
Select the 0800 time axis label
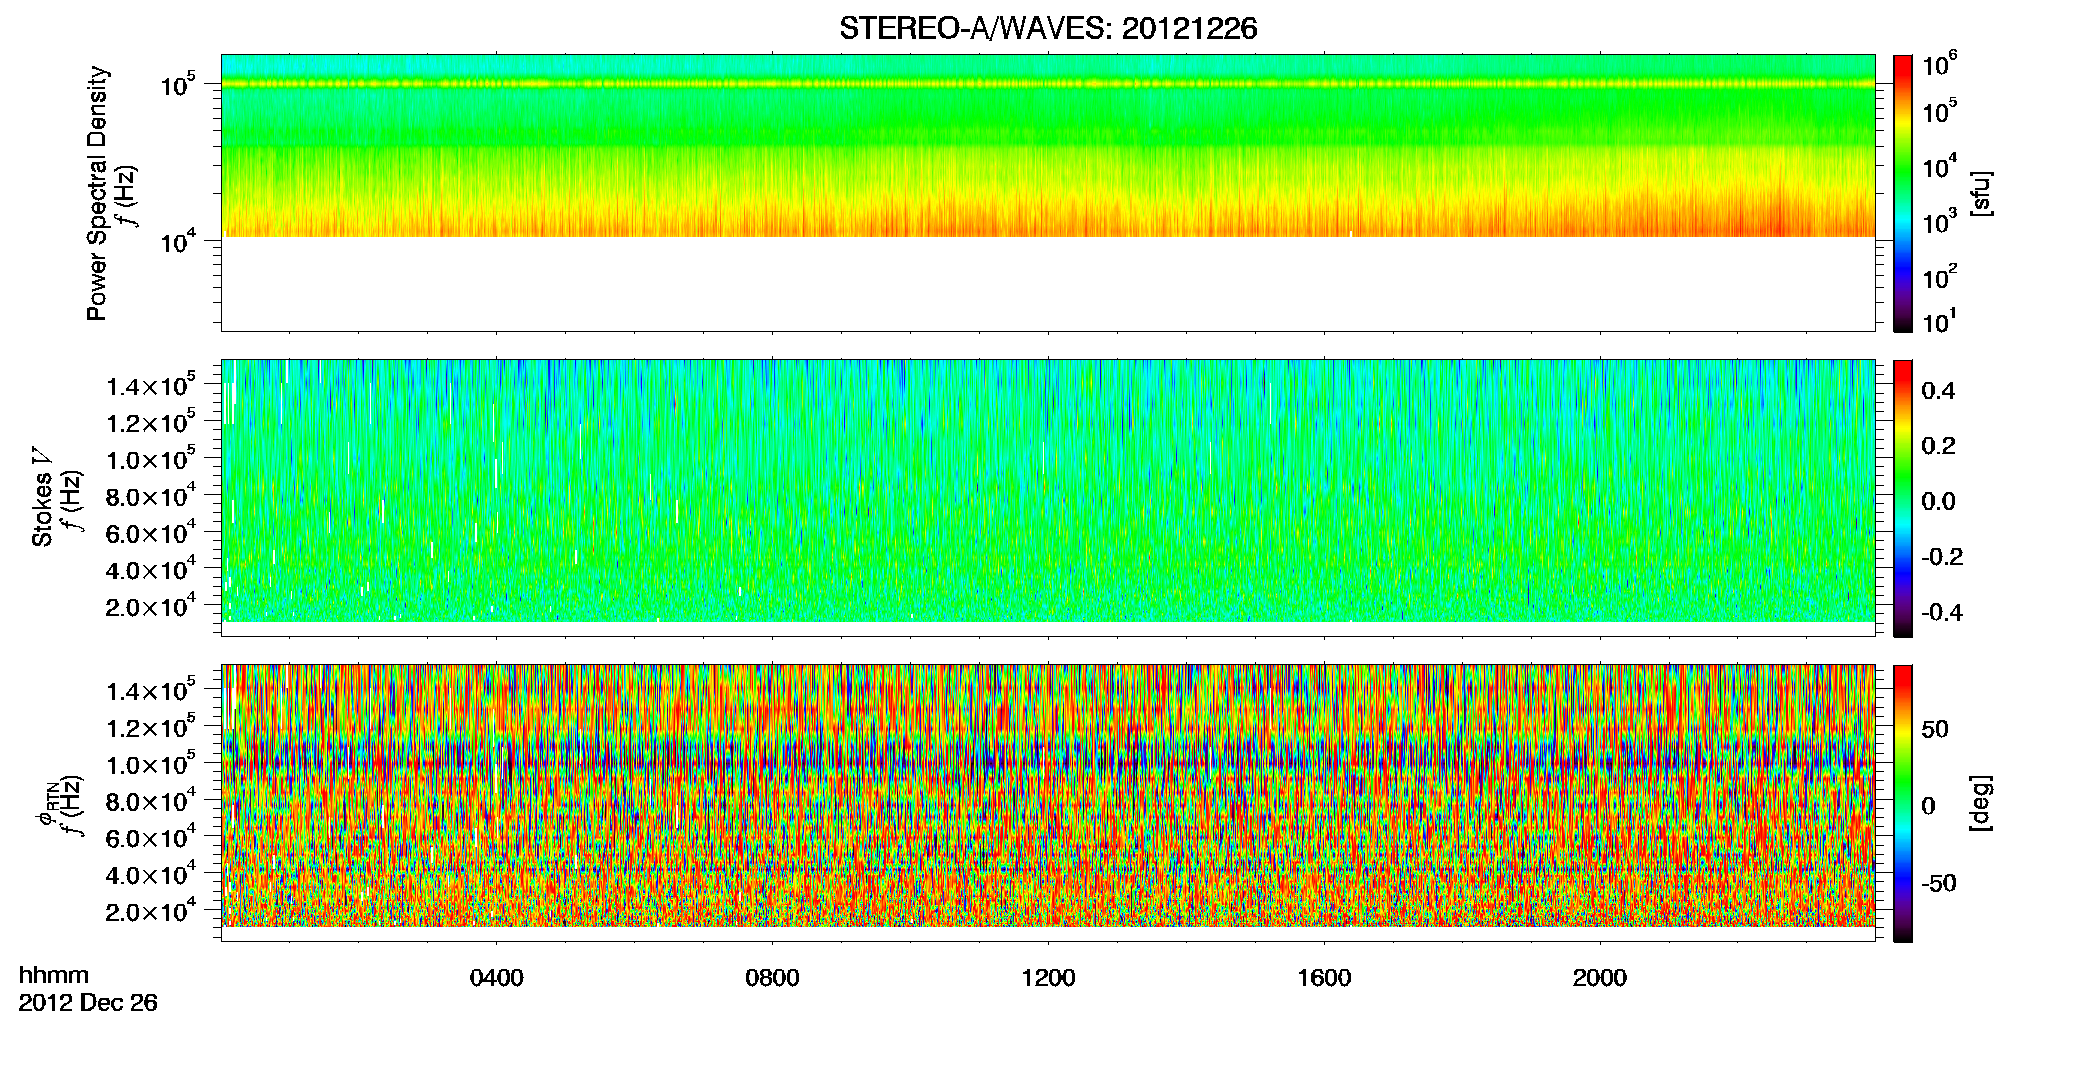point(772,978)
